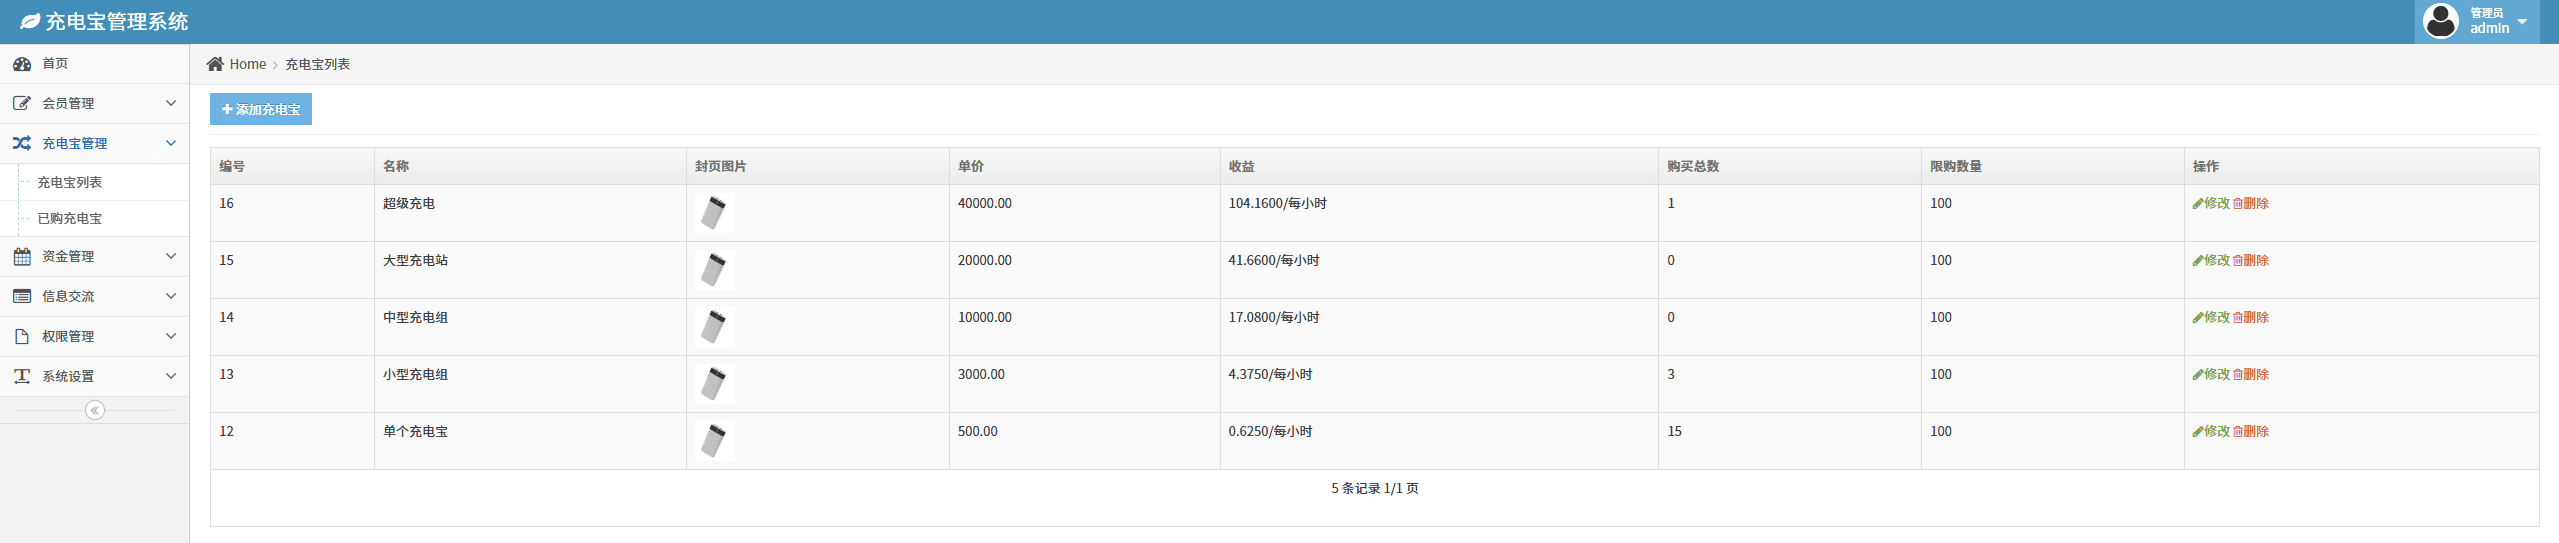Delete row 15 大型充电站 via 删除
2559x543 pixels.
2251,260
